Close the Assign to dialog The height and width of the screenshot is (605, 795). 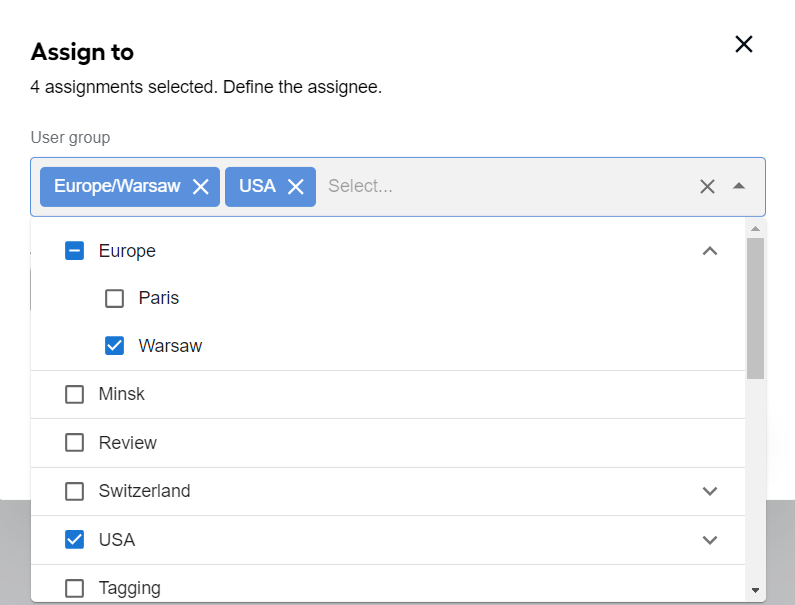coord(744,44)
